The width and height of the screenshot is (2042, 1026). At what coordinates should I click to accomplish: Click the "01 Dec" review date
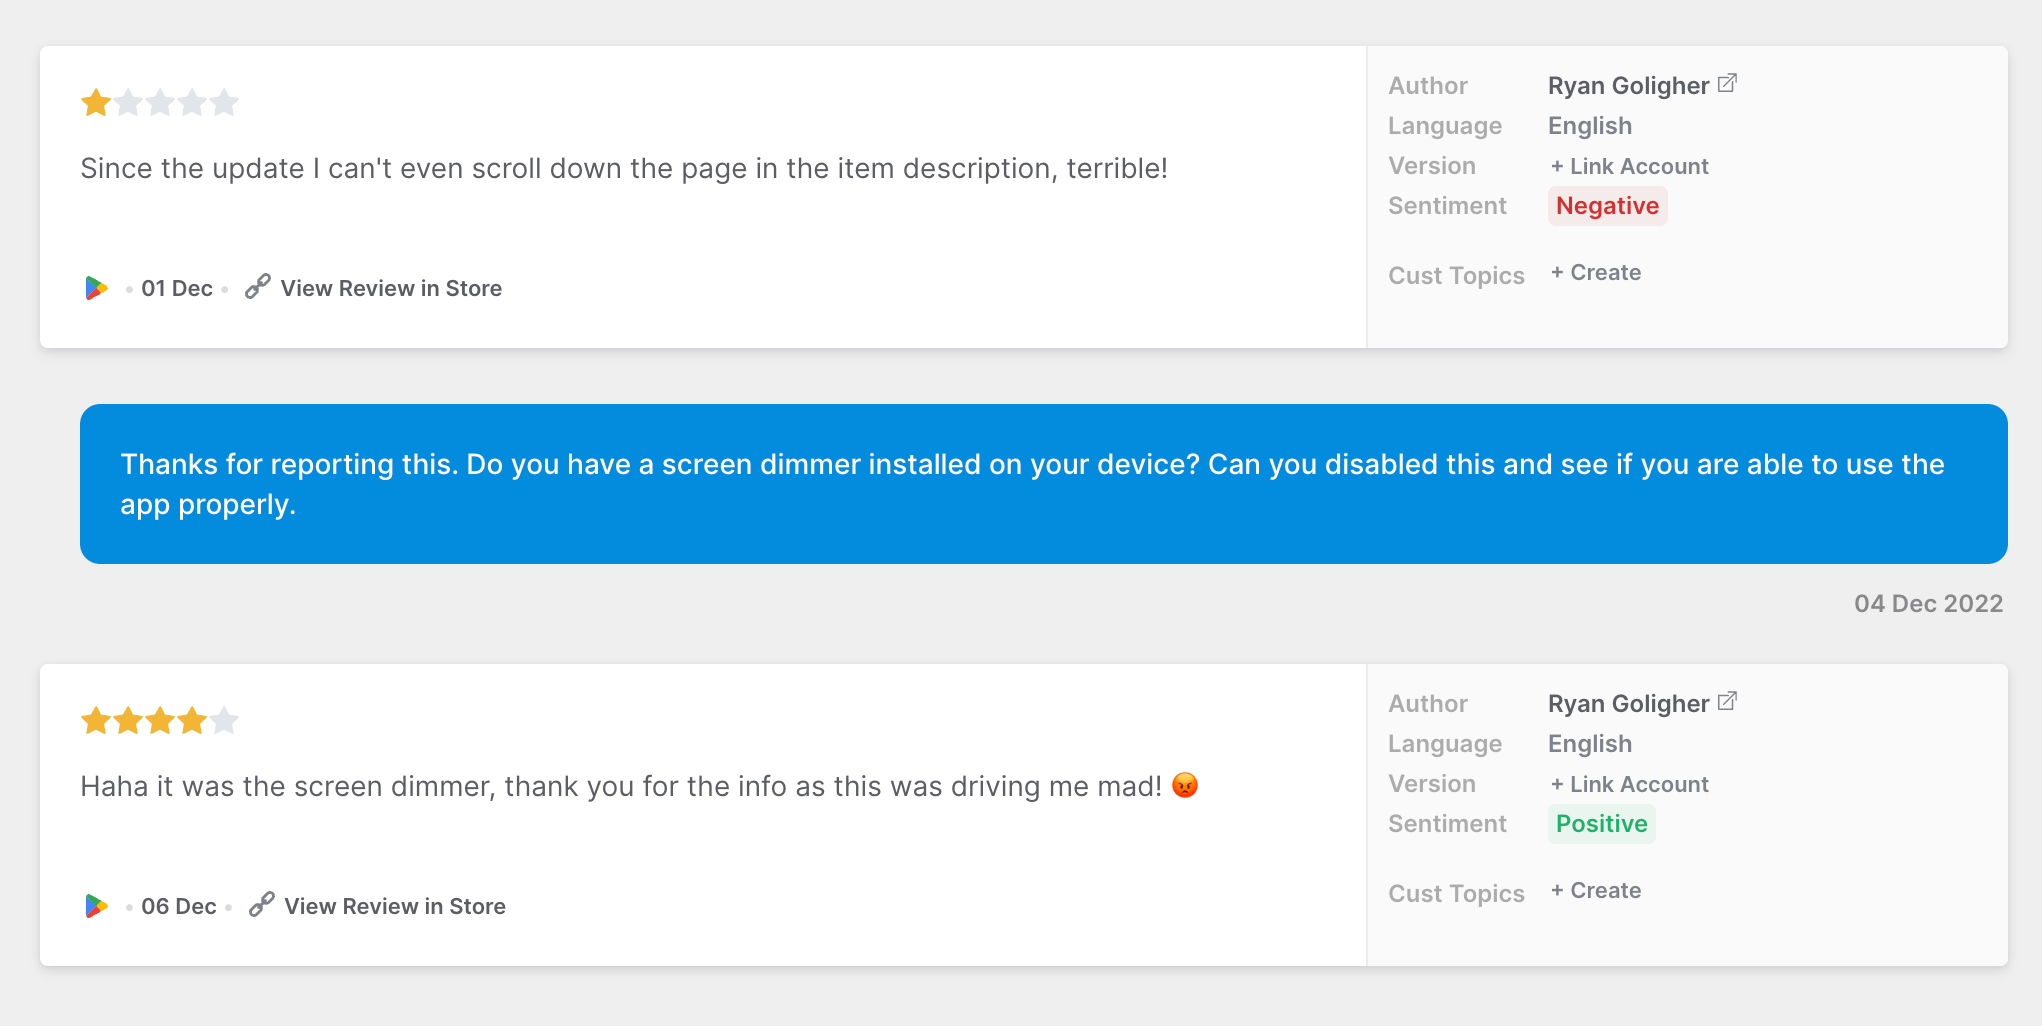[x=177, y=288]
